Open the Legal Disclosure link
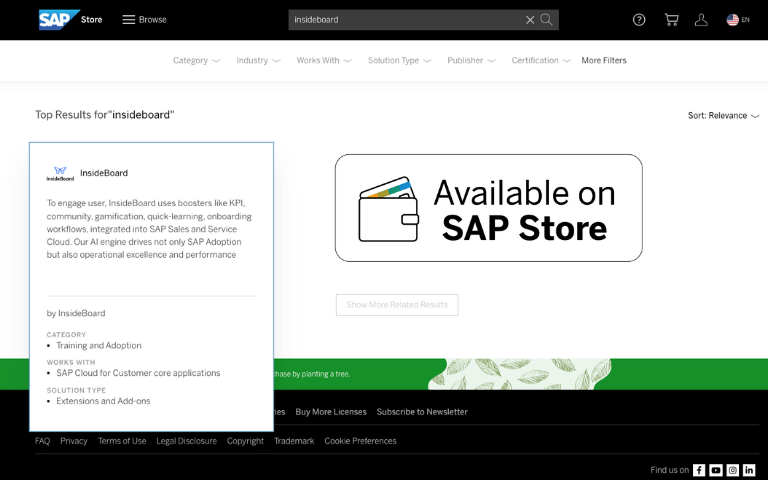The image size is (768, 480). click(187, 441)
